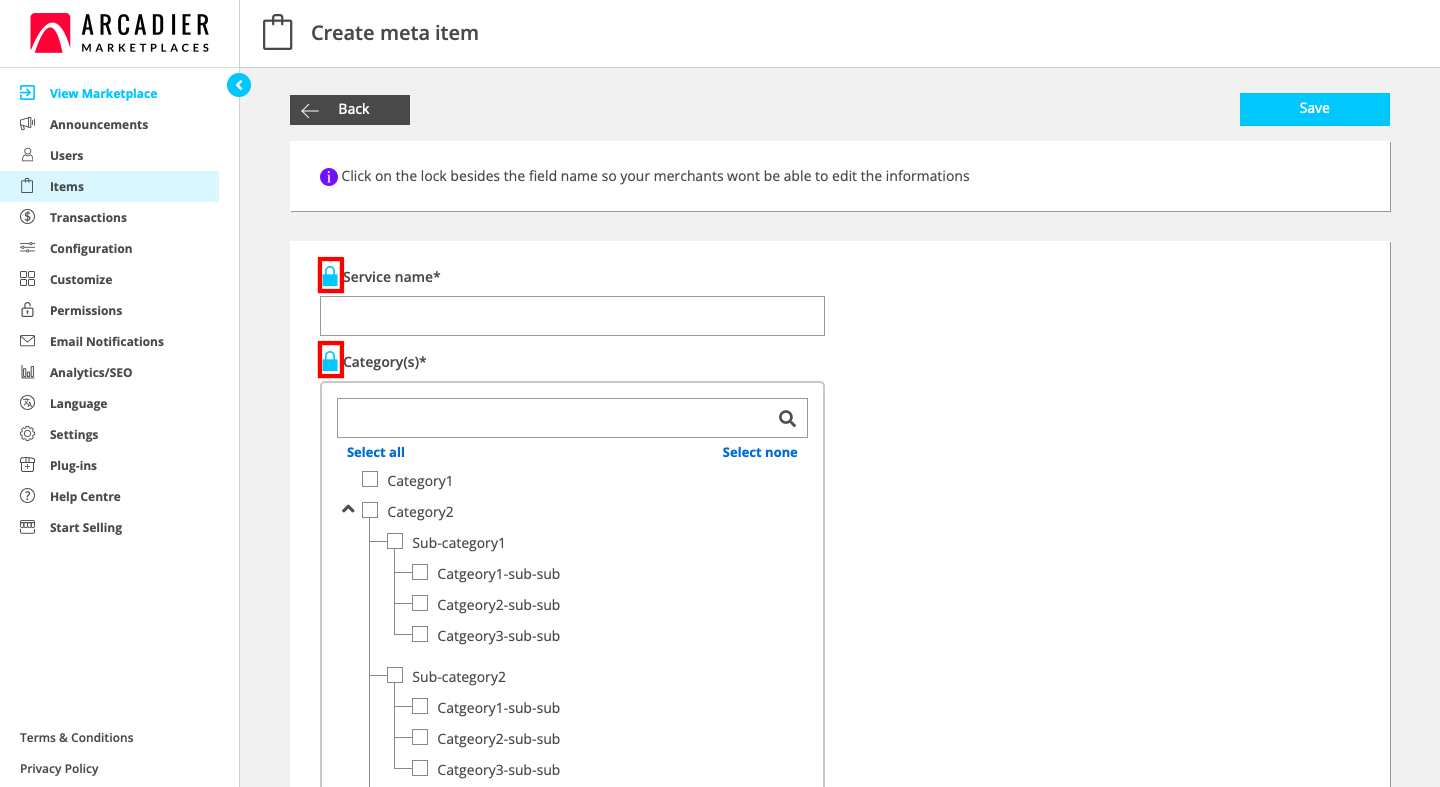1440x787 pixels.
Task: Click the Configuration sliders icon
Action: (x=28, y=248)
